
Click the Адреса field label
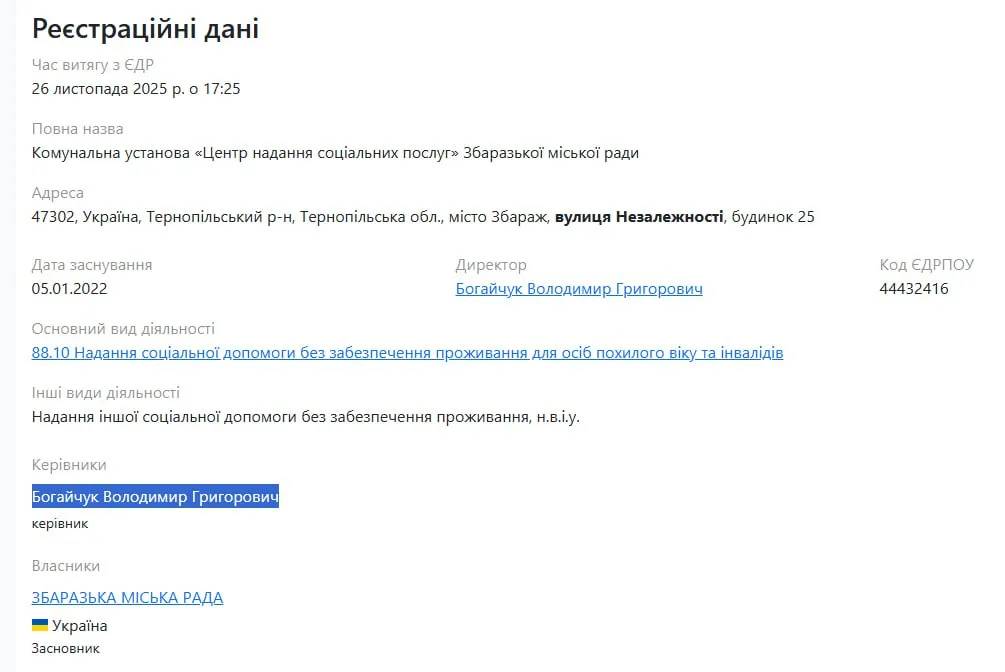click(58, 193)
